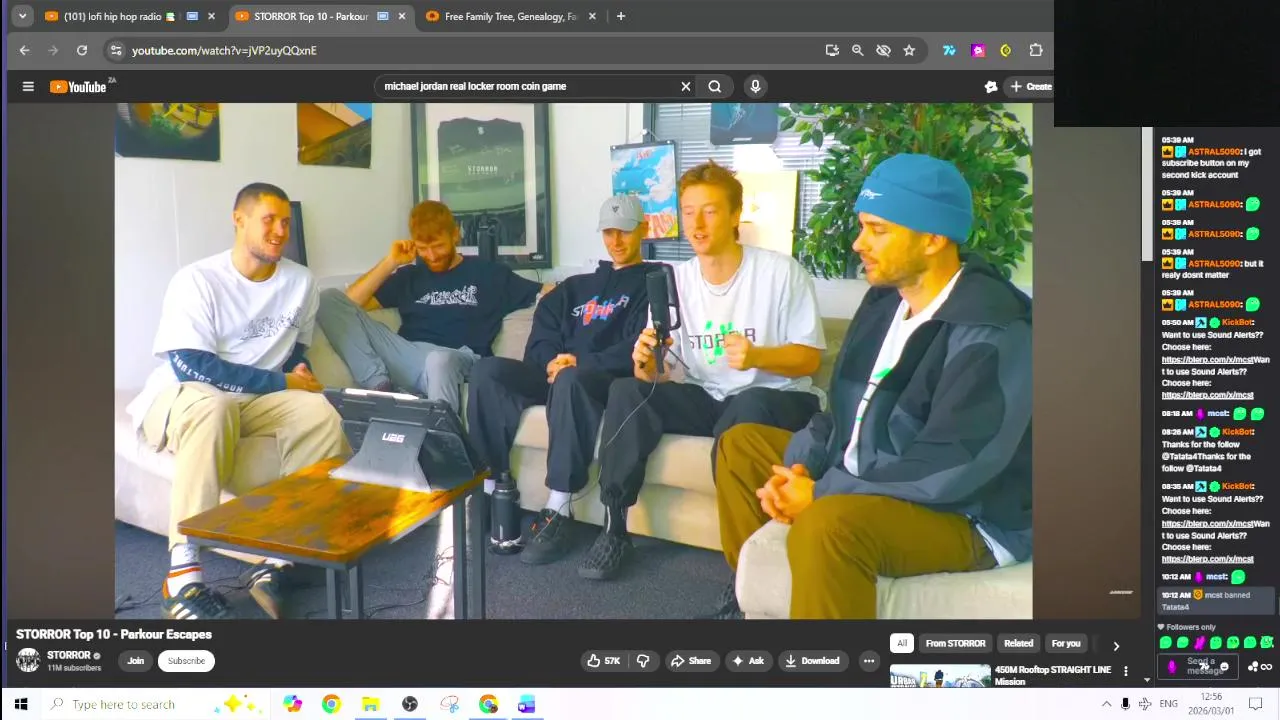Select the For you chip
The height and width of the screenshot is (720, 1280).
1066,644
